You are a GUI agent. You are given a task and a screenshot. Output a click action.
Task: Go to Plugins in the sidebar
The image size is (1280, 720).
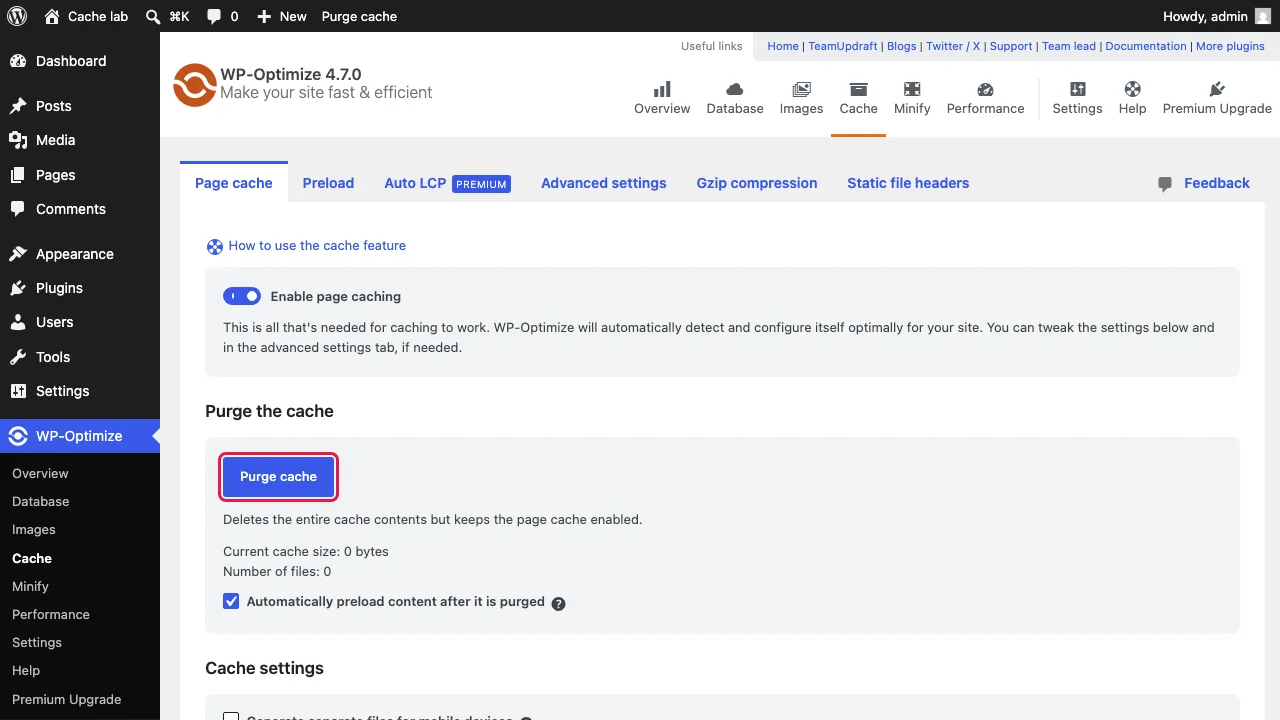[80, 288]
